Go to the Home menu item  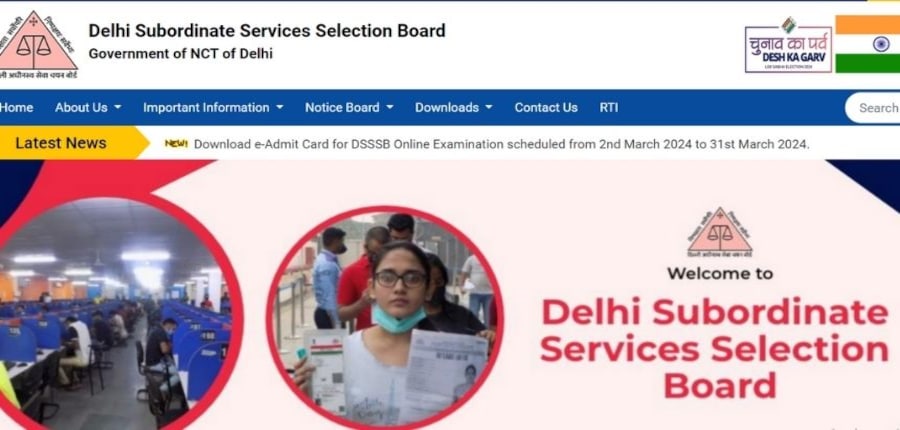[16, 107]
